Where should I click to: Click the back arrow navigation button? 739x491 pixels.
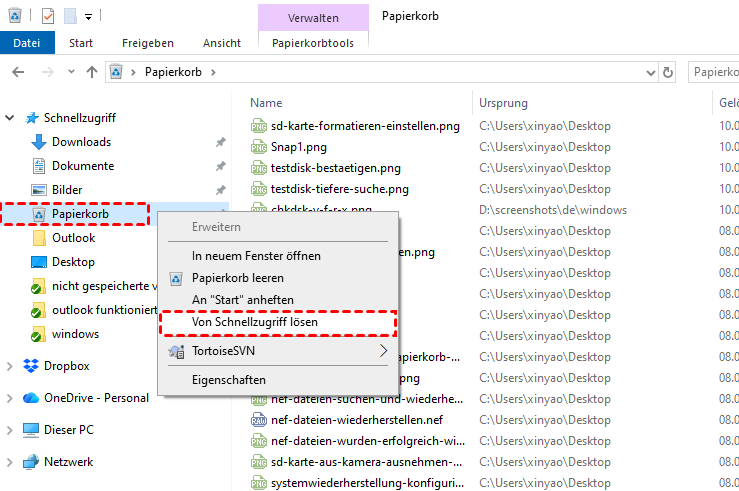17,72
